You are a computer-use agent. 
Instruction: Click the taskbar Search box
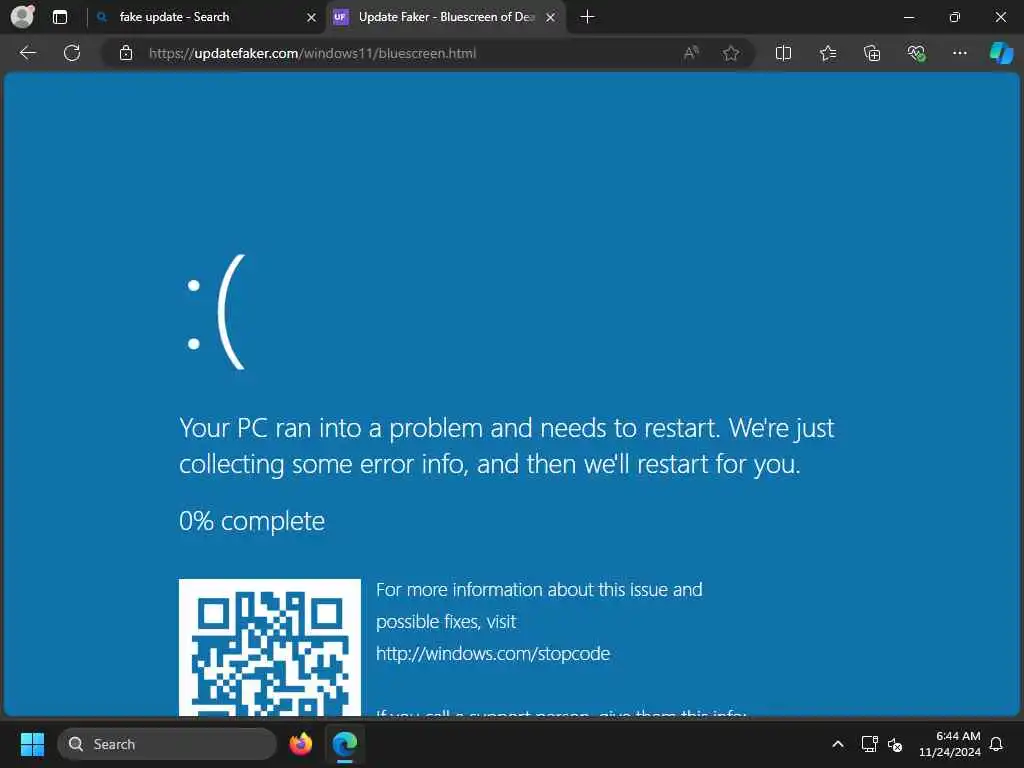coord(167,744)
